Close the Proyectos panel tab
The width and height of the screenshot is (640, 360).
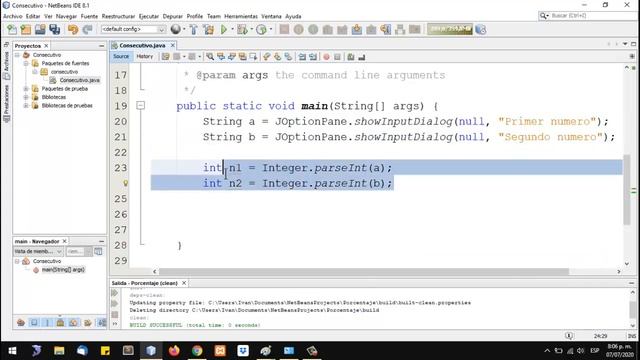click(46, 46)
